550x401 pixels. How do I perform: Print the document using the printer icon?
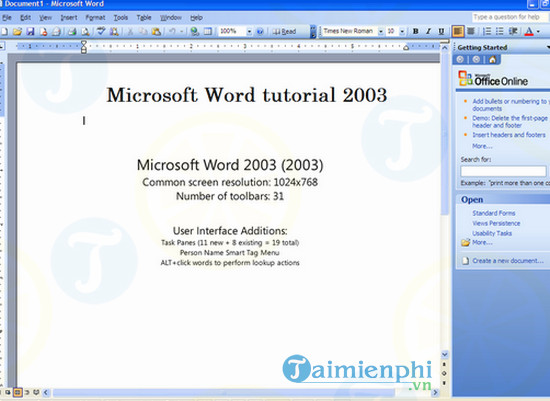point(72,32)
